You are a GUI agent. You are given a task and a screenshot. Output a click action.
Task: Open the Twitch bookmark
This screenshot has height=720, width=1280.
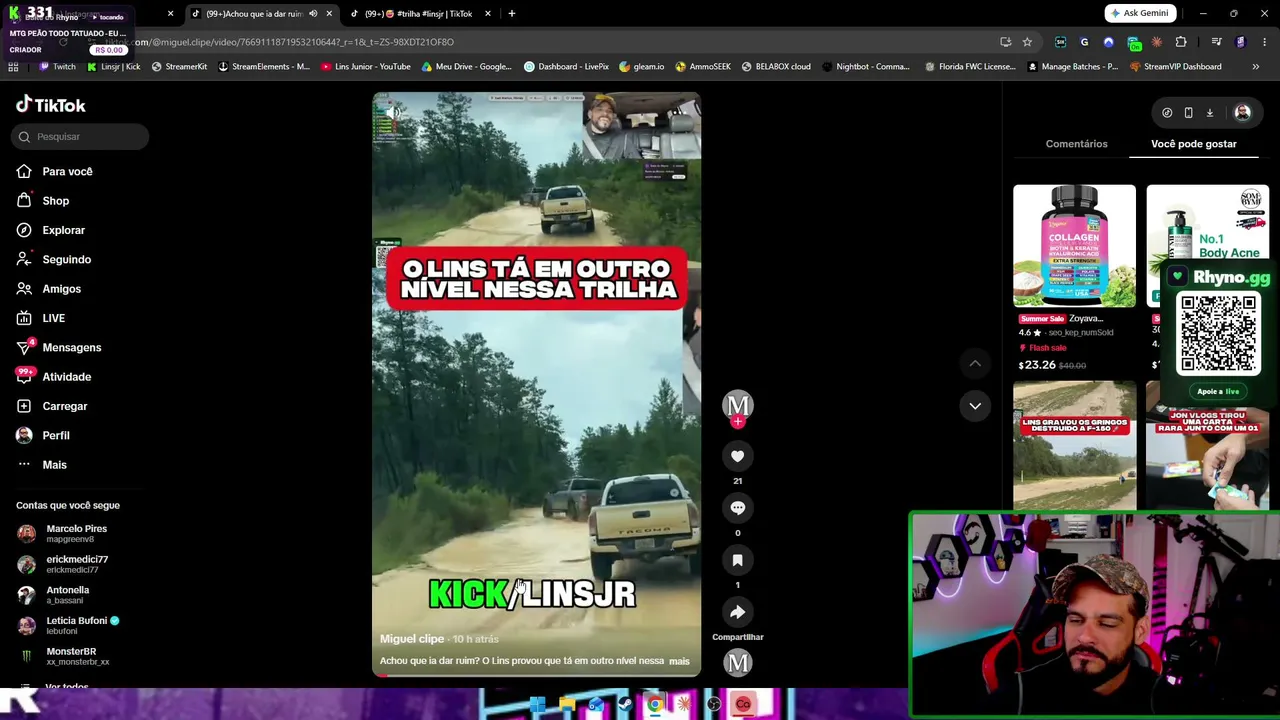pos(57,67)
